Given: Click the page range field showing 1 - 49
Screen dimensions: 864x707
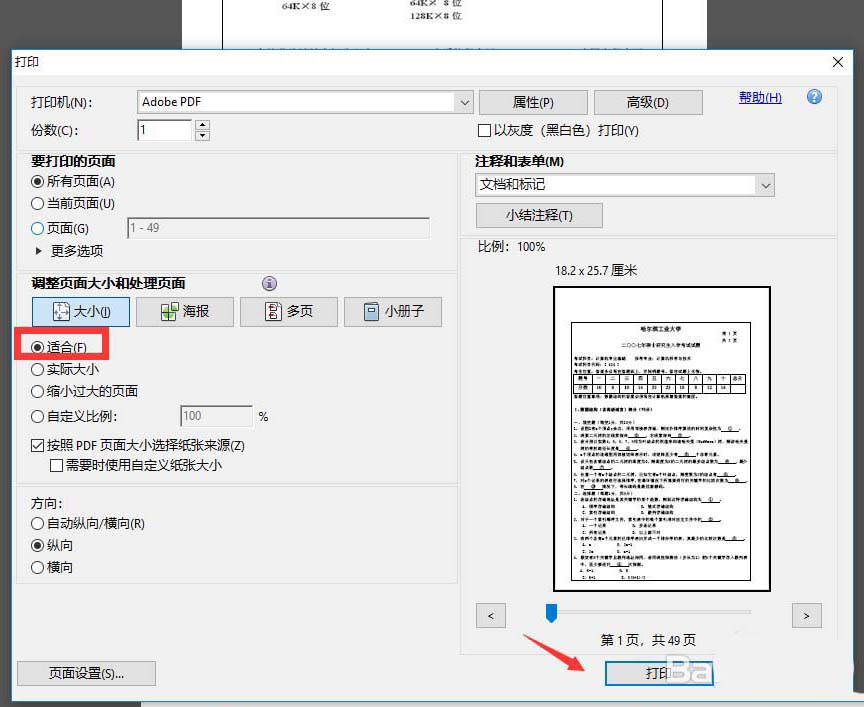Looking at the screenshot, I should tap(278, 228).
